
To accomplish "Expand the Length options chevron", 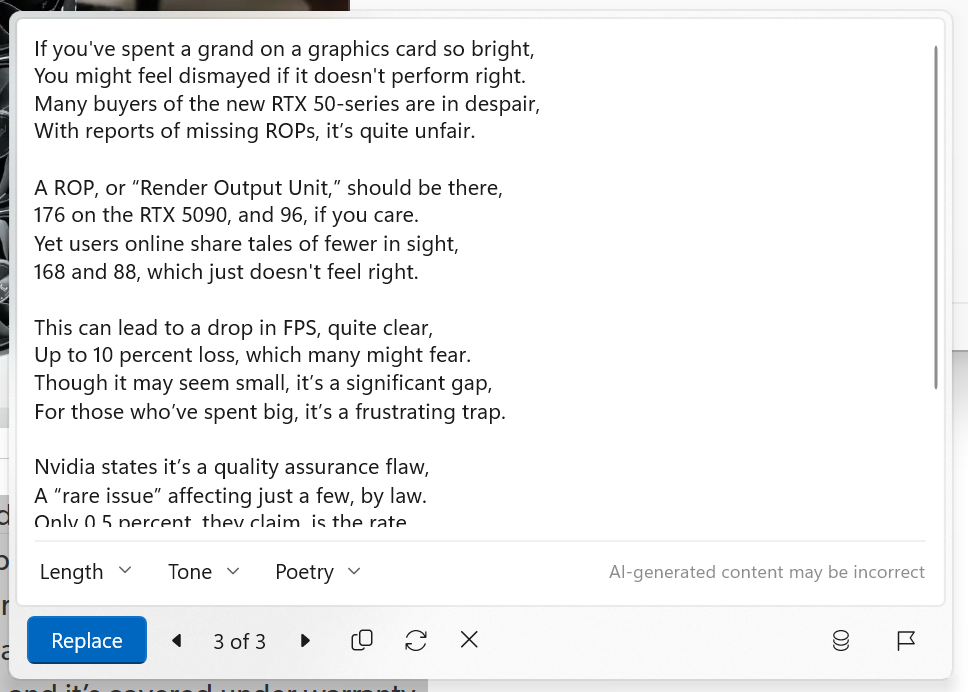I will tap(126, 571).
